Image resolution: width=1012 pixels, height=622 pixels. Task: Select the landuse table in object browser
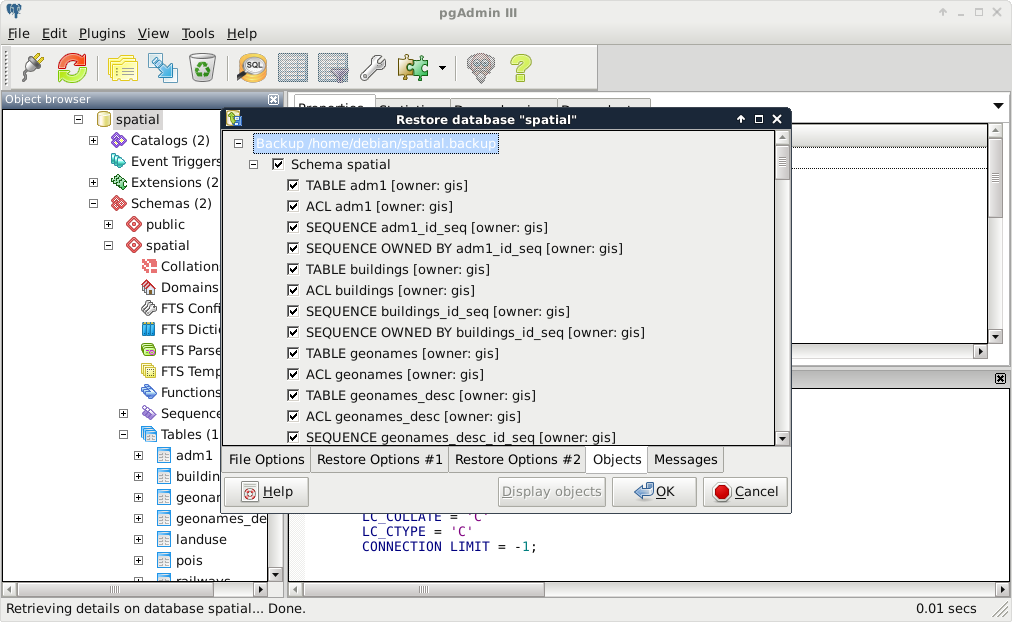point(201,539)
